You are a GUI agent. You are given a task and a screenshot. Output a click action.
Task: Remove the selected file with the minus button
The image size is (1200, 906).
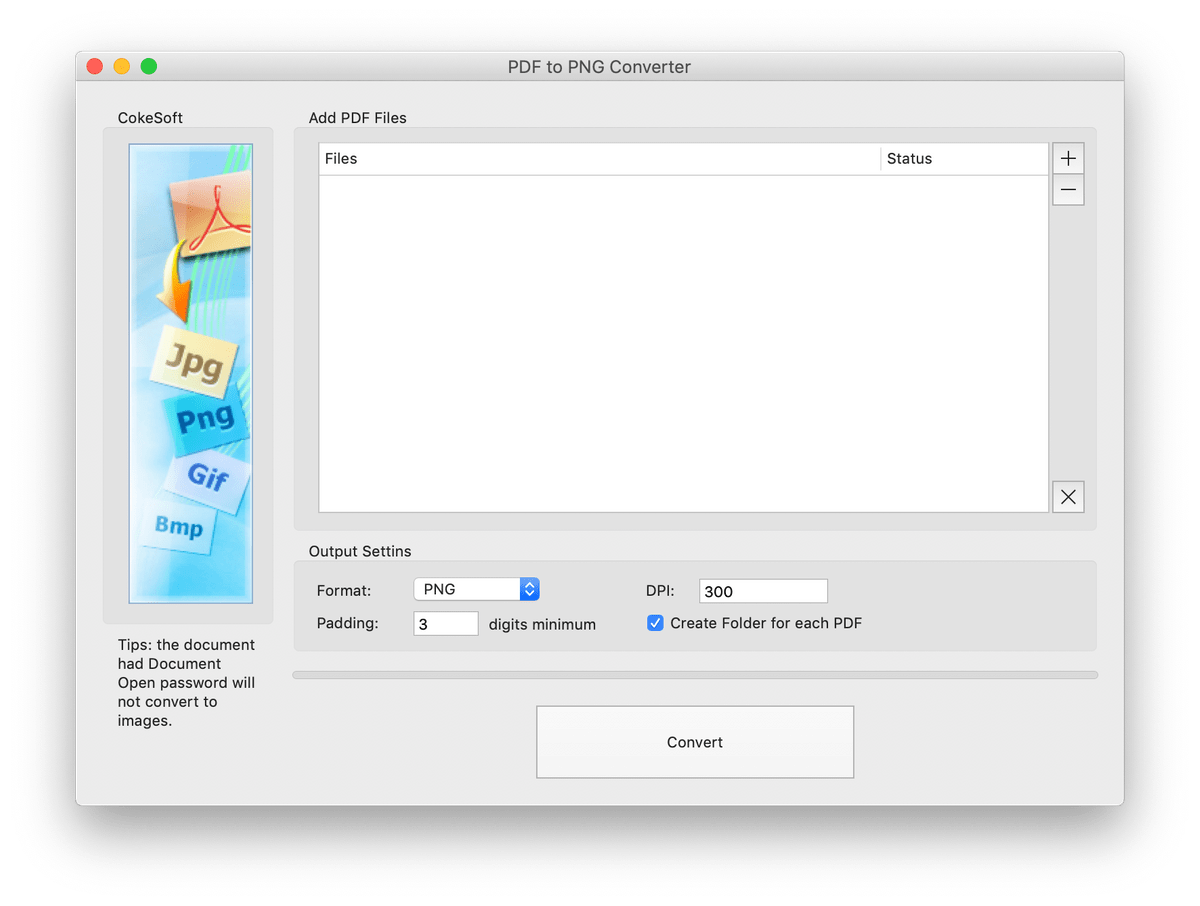click(x=1068, y=190)
